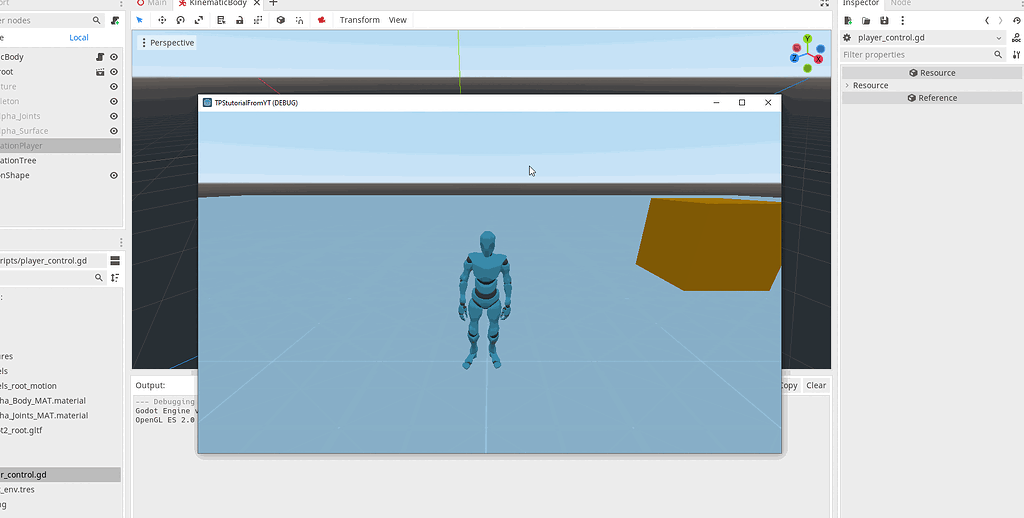Save the current resource floppy icon

(884, 21)
